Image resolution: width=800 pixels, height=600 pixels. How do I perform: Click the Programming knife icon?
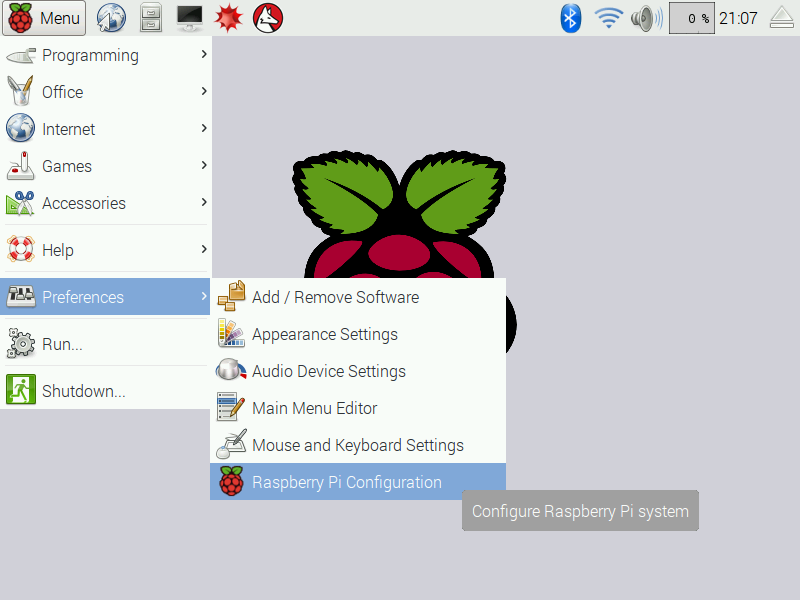point(21,55)
